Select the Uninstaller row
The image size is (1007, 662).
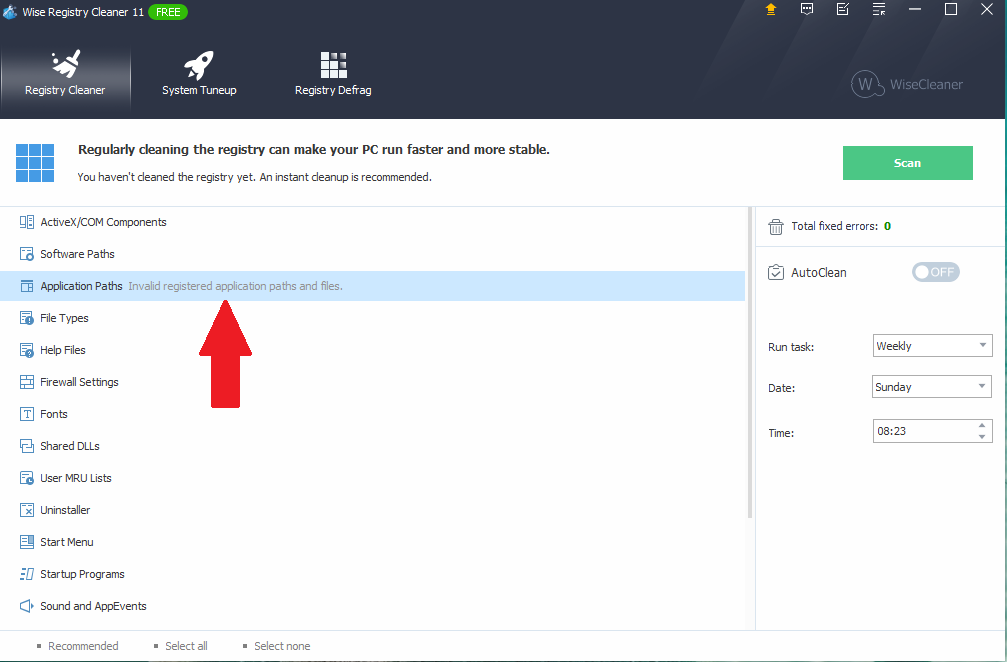[x=372, y=510]
